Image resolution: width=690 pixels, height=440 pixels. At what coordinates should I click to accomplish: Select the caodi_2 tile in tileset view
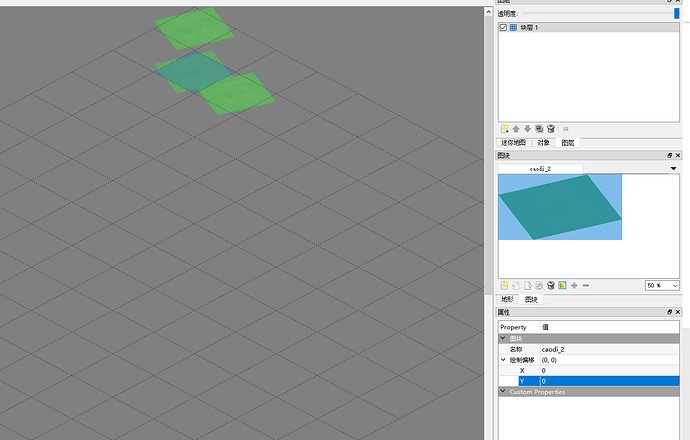(560, 207)
